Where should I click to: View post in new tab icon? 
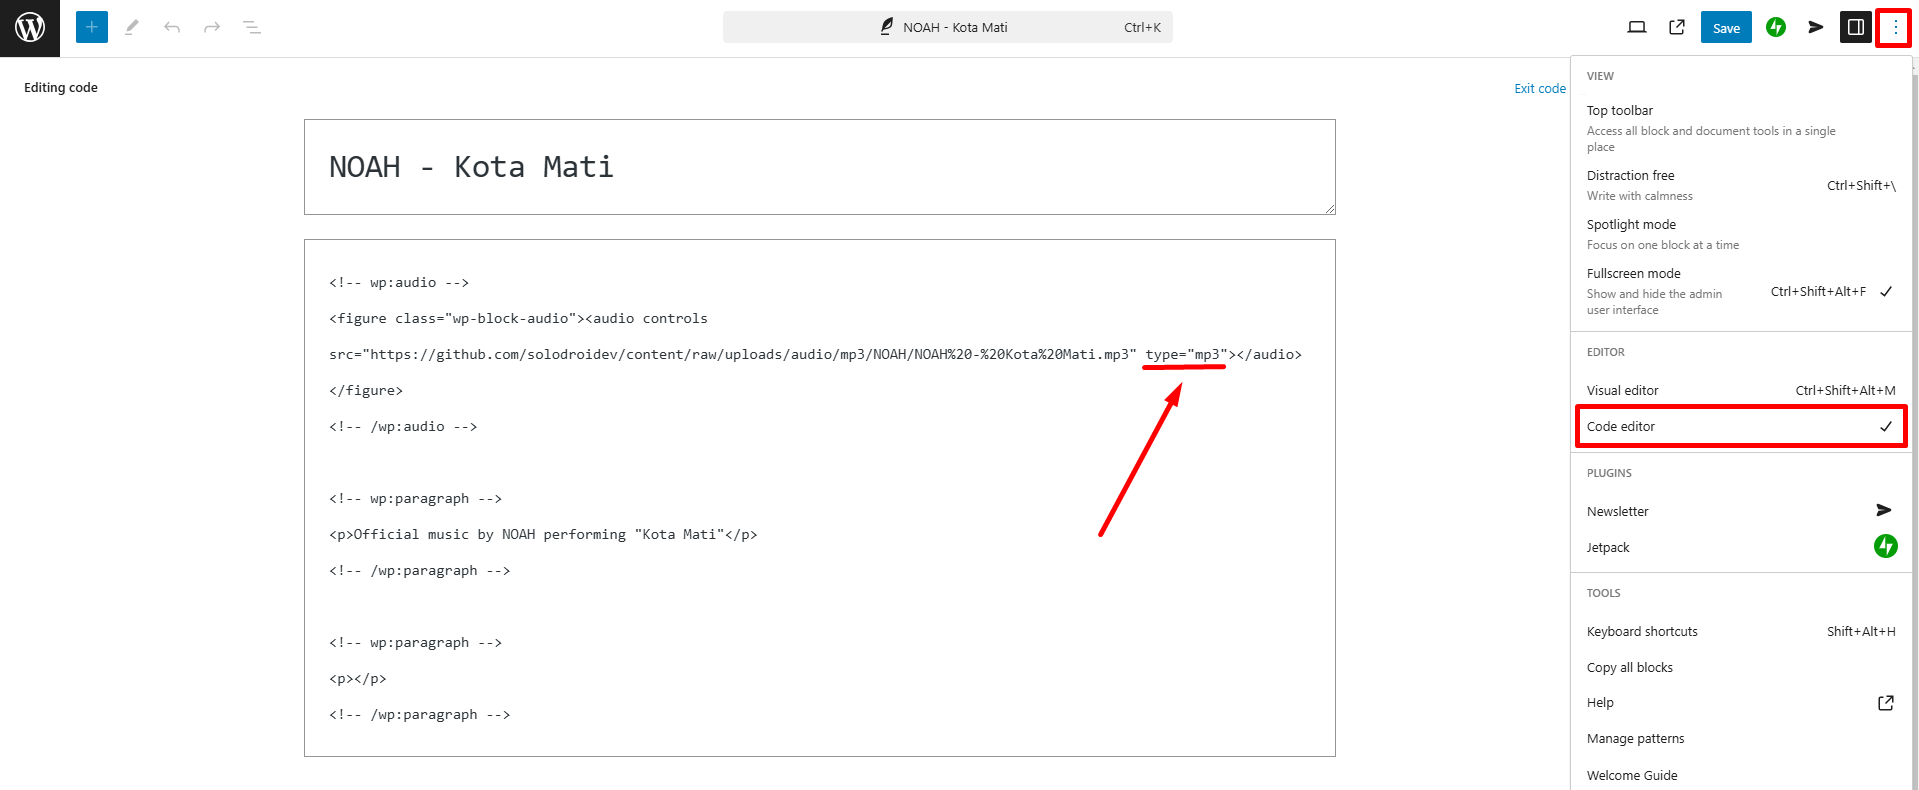(x=1677, y=27)
